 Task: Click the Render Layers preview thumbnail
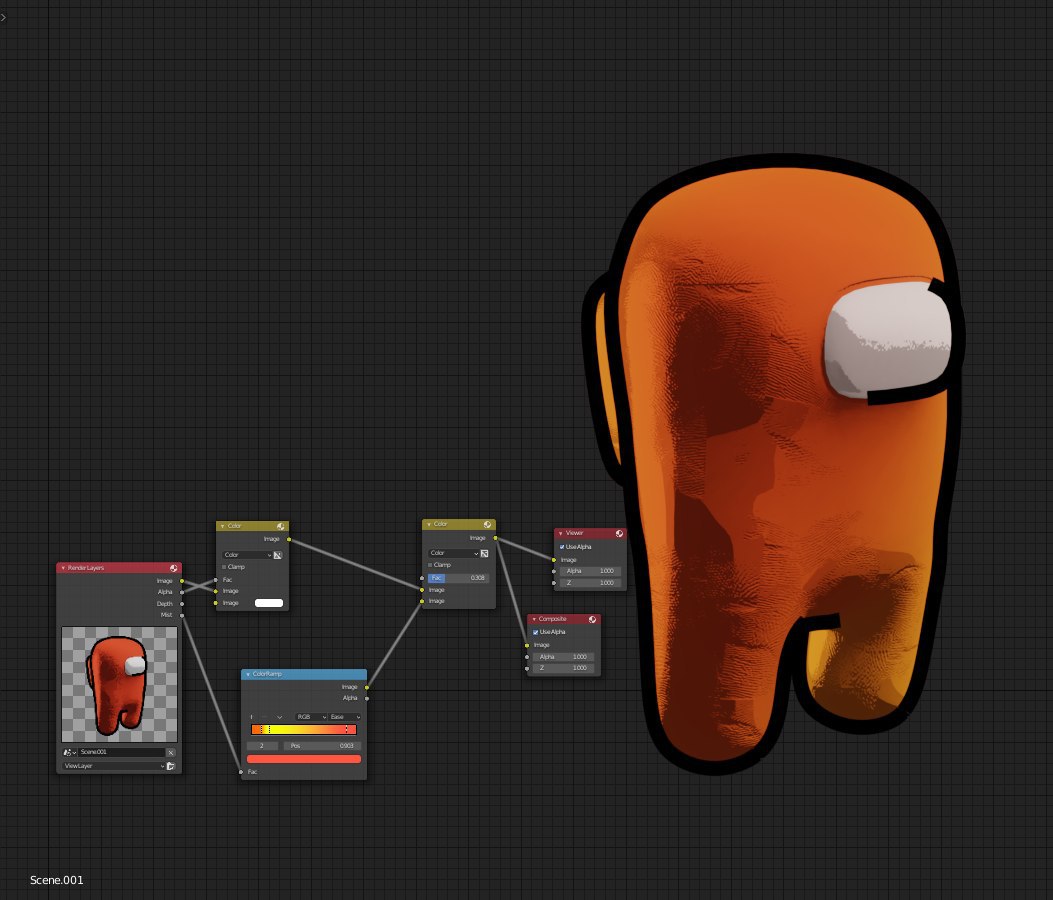pyautogui.click(x=120, y=684)
